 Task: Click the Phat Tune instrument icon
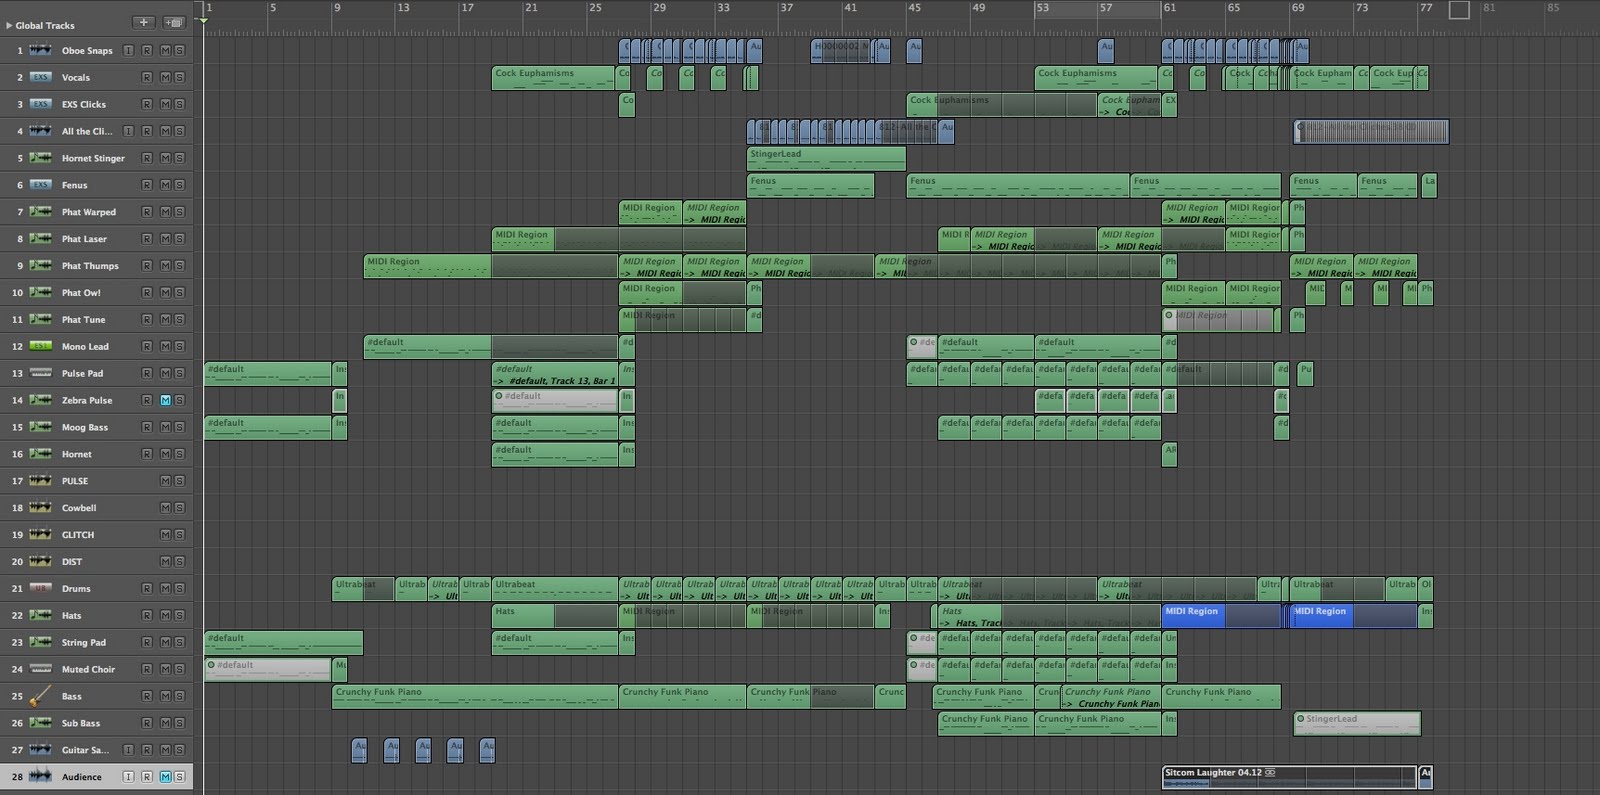40,320
